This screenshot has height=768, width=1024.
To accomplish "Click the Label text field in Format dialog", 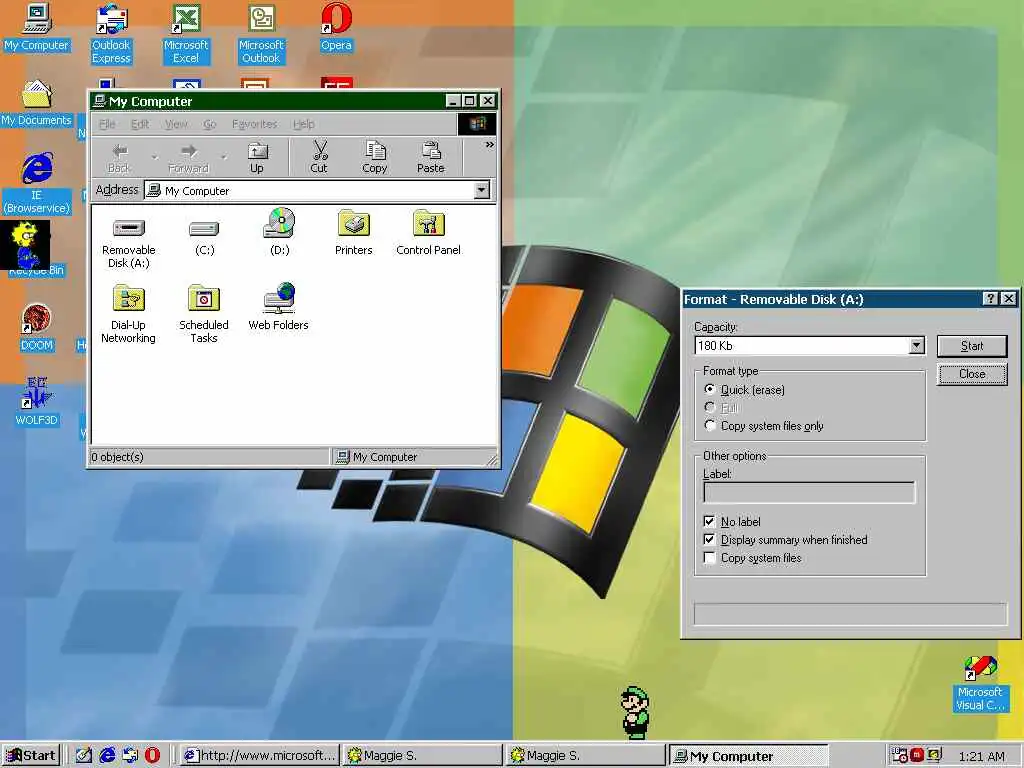I will (809, 492).
